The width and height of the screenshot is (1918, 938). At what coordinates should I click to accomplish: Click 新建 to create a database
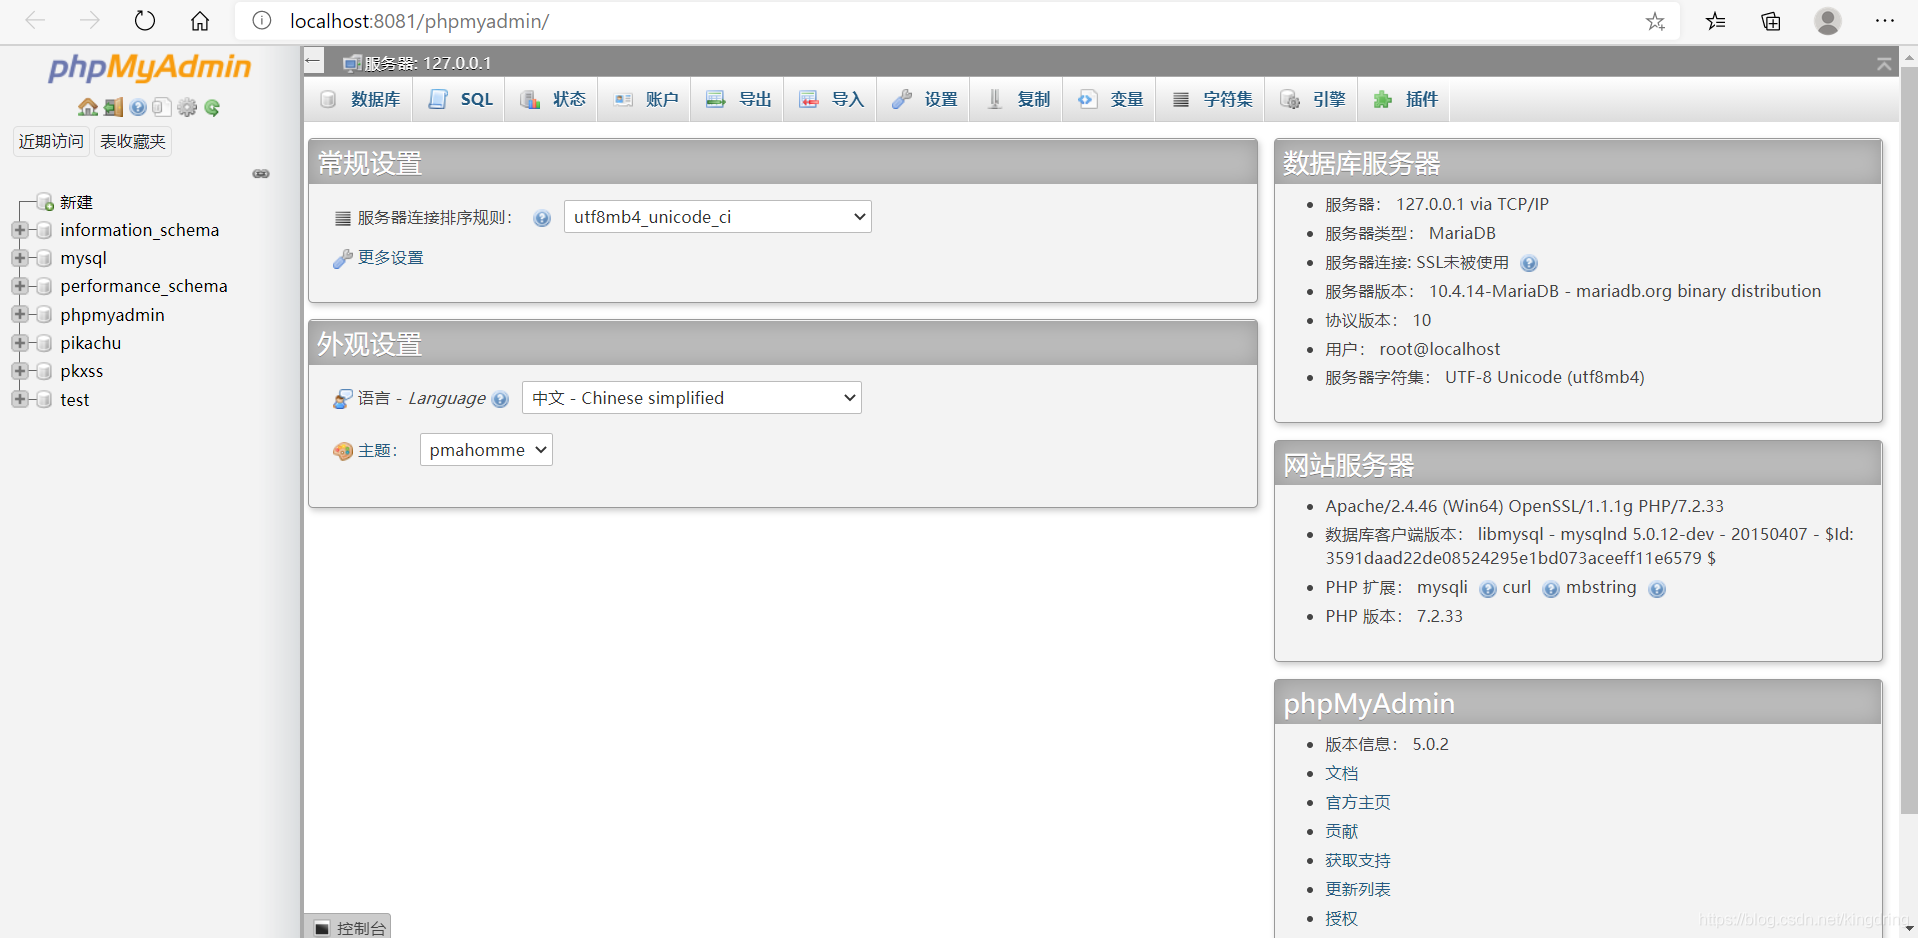76,202
